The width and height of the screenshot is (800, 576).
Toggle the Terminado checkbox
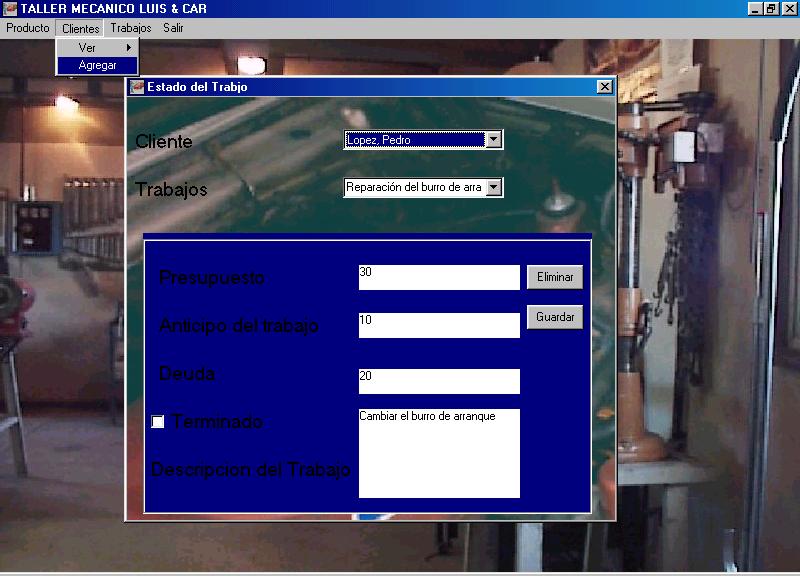158,421
